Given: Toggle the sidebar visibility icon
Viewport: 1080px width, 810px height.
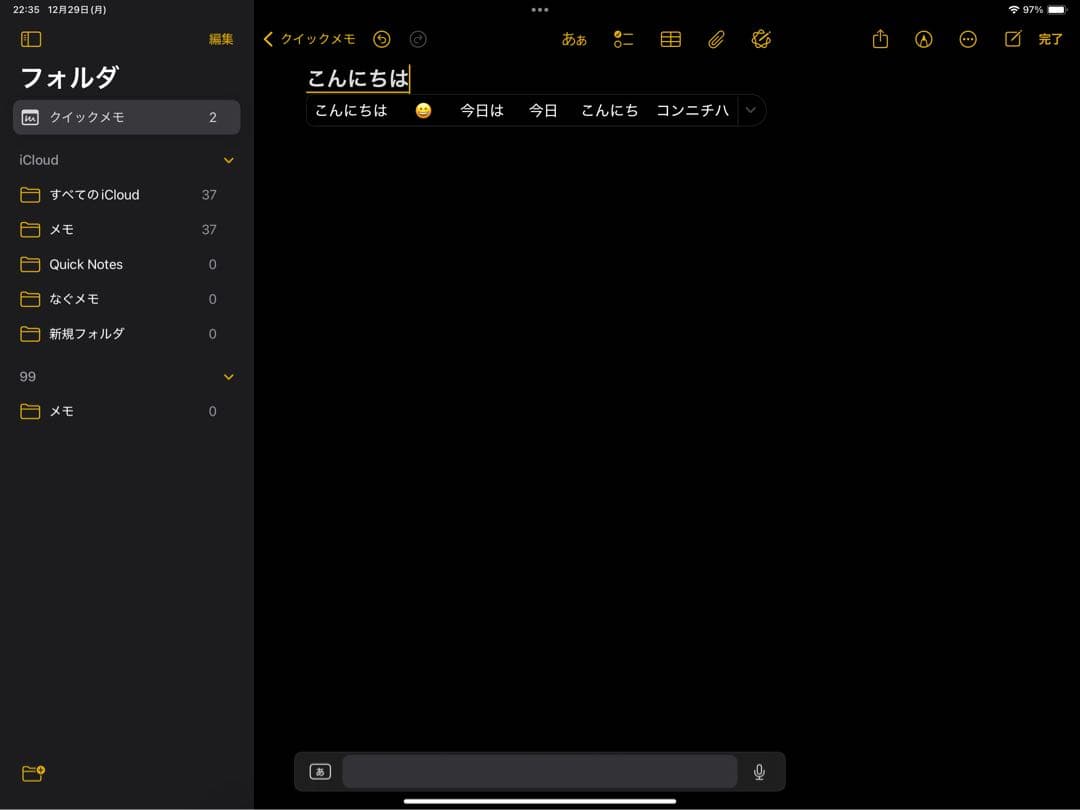Looking at the screenshot, I should [31, 39].
